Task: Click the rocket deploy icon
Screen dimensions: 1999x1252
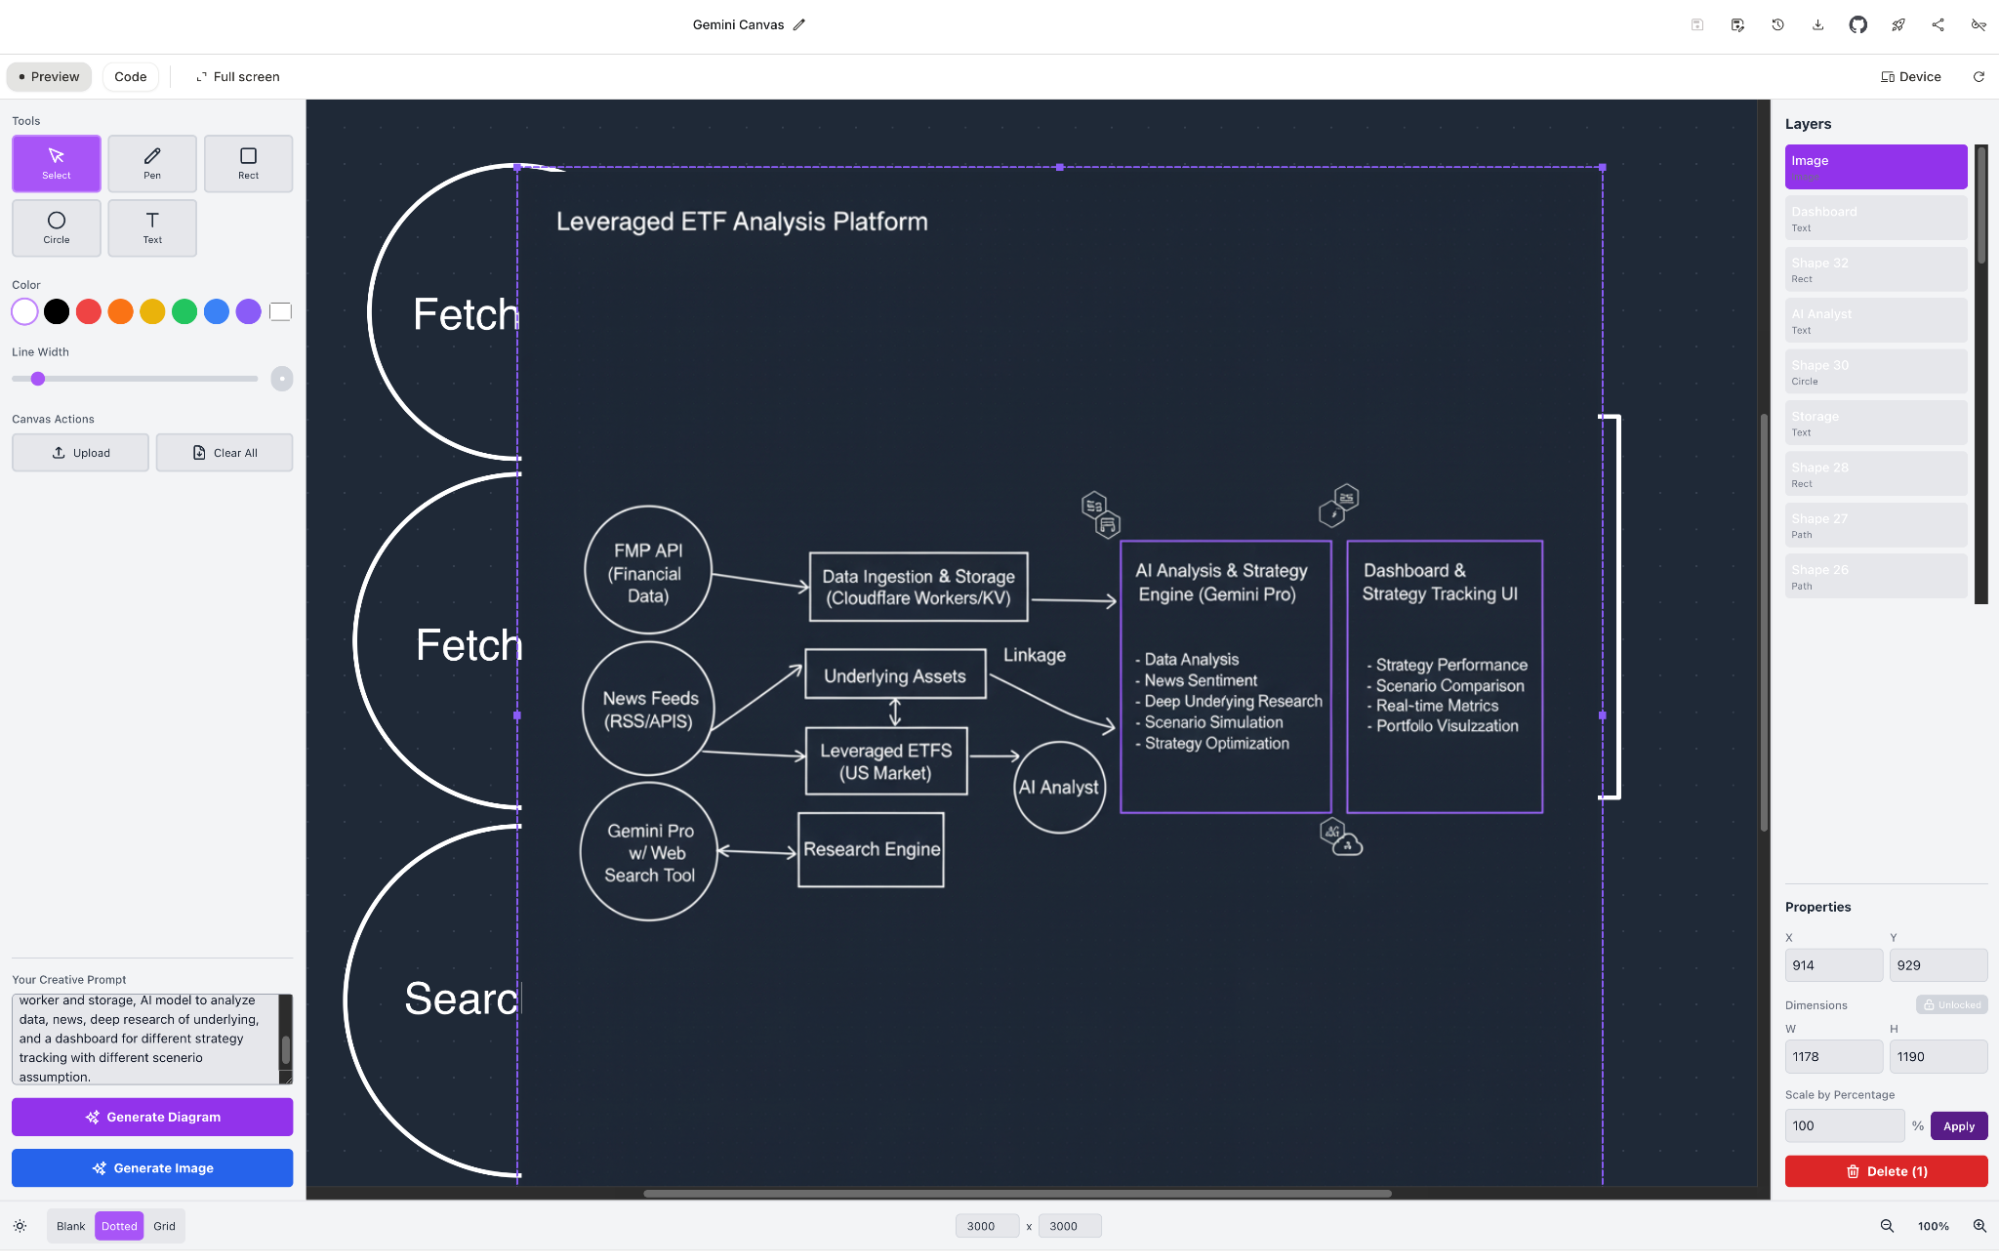Action: point(1897,25)
